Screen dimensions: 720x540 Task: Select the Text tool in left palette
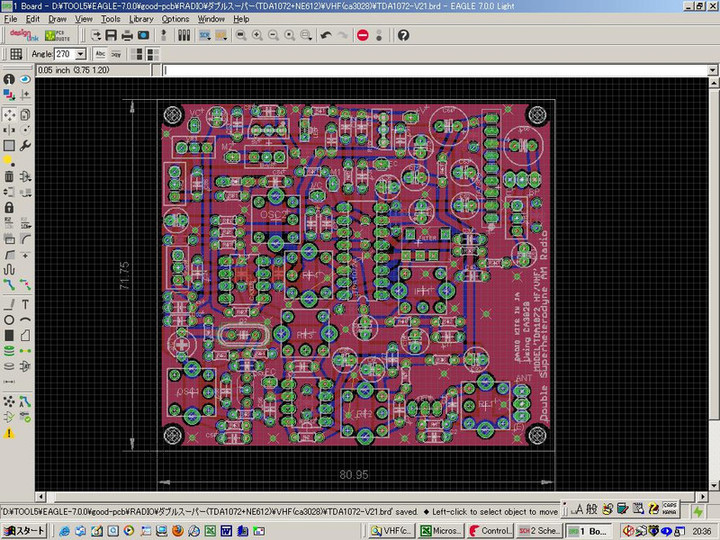(x=25, y=304)
